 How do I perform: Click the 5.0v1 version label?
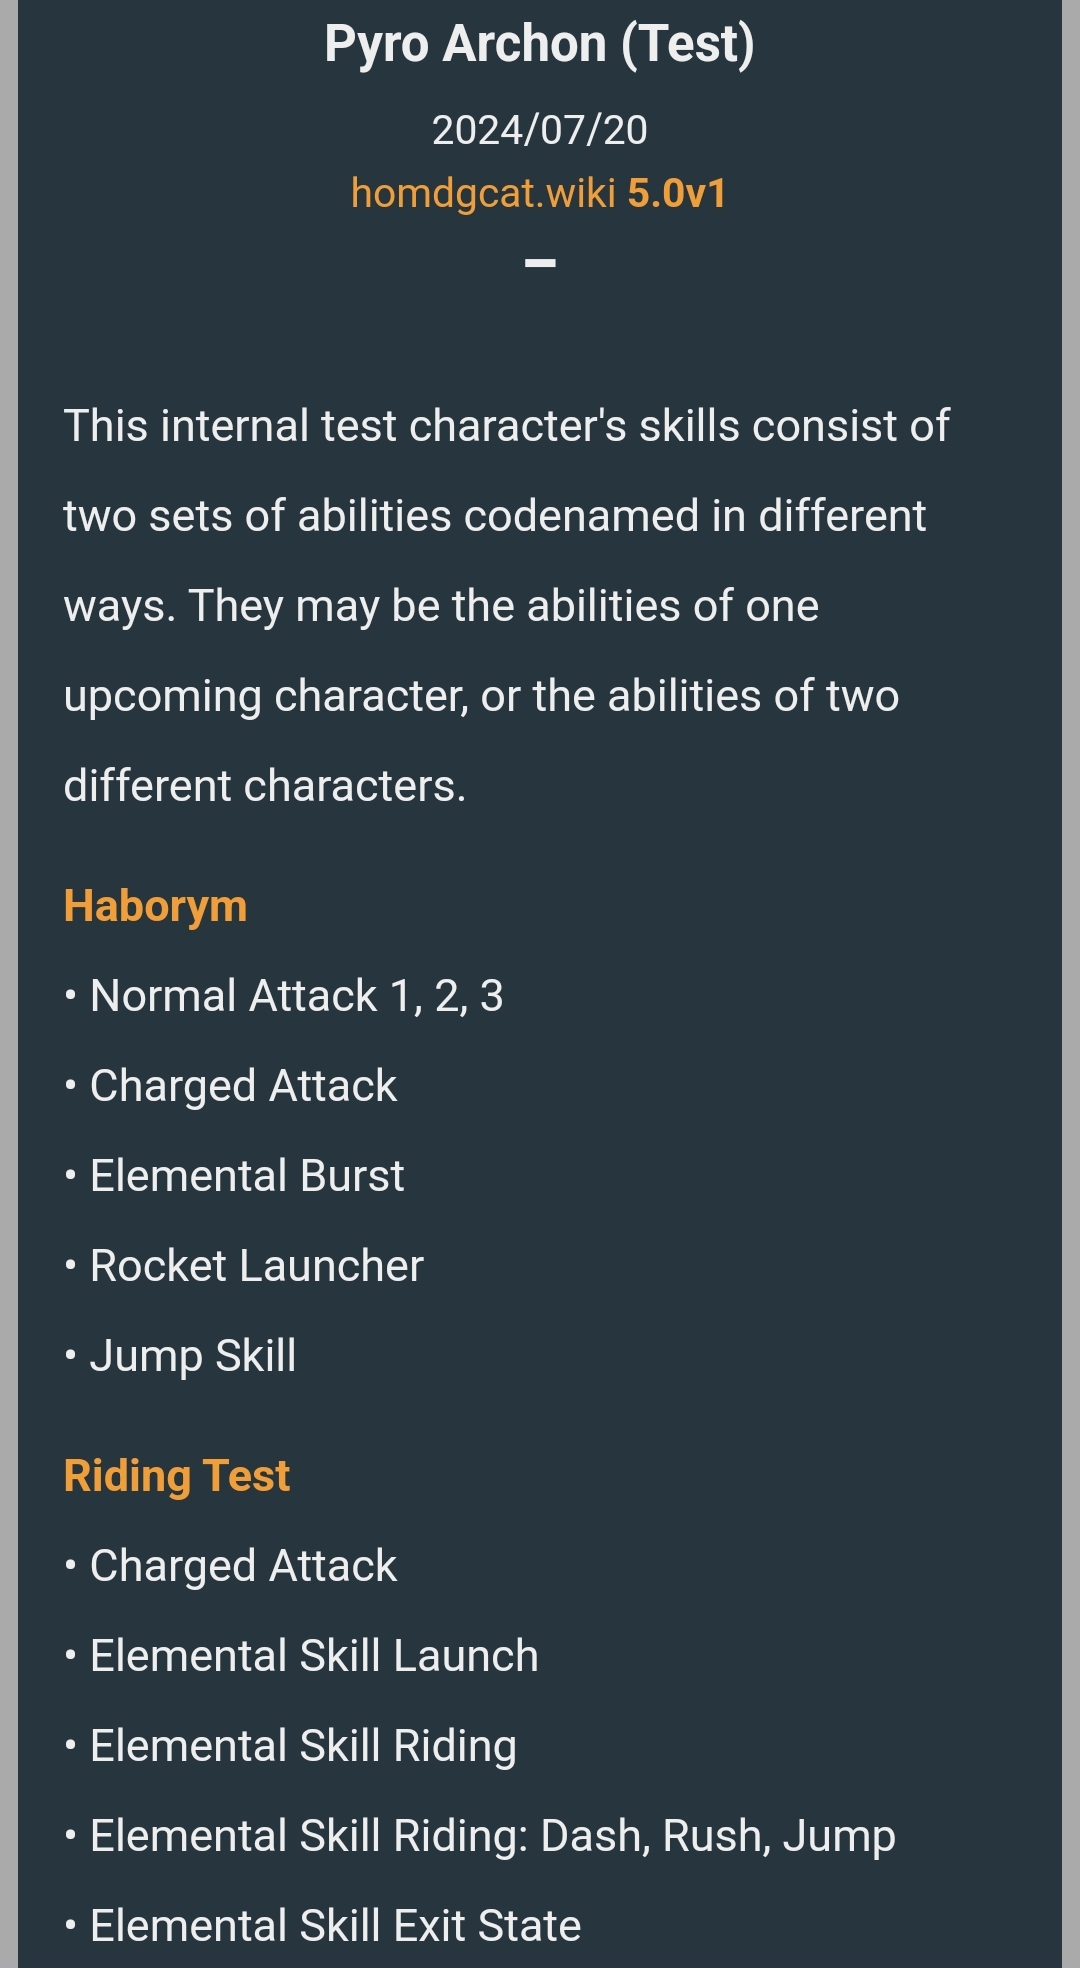(677, 193)
